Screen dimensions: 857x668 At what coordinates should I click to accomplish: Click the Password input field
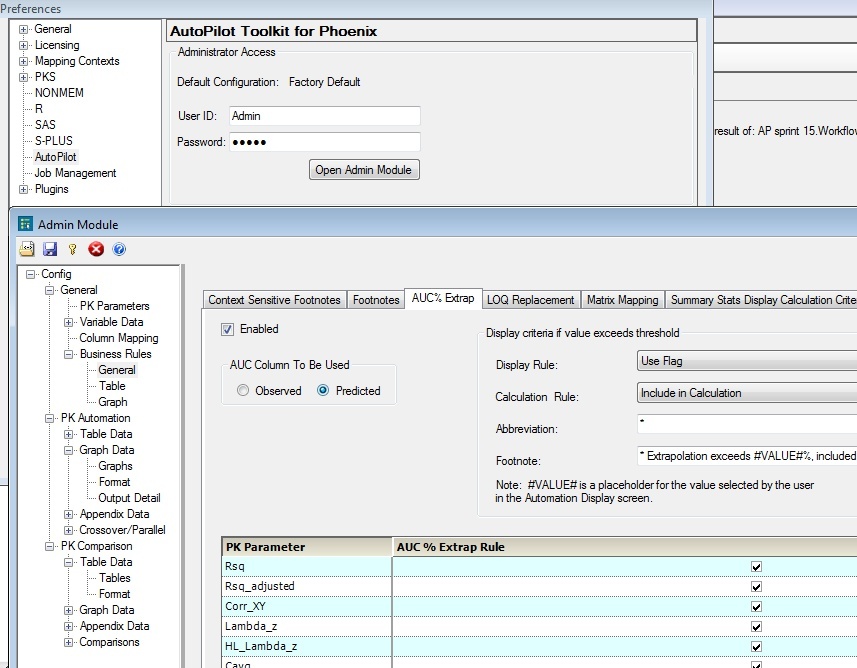point(325,142)
